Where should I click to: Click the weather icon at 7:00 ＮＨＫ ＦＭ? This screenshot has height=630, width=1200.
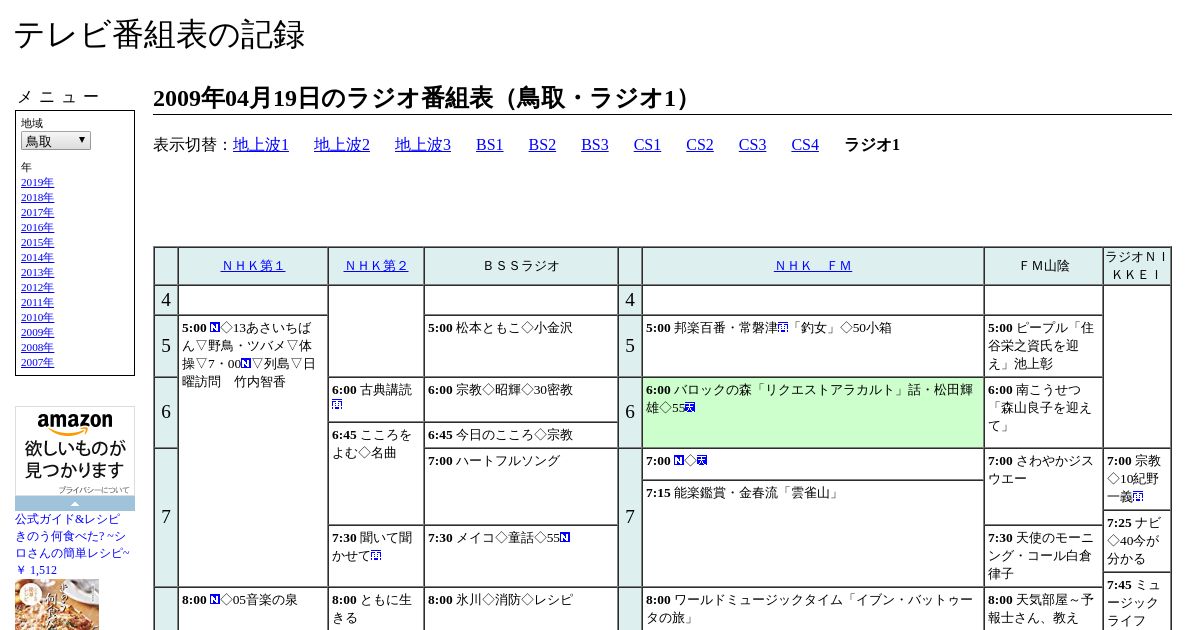click(702, 461)
